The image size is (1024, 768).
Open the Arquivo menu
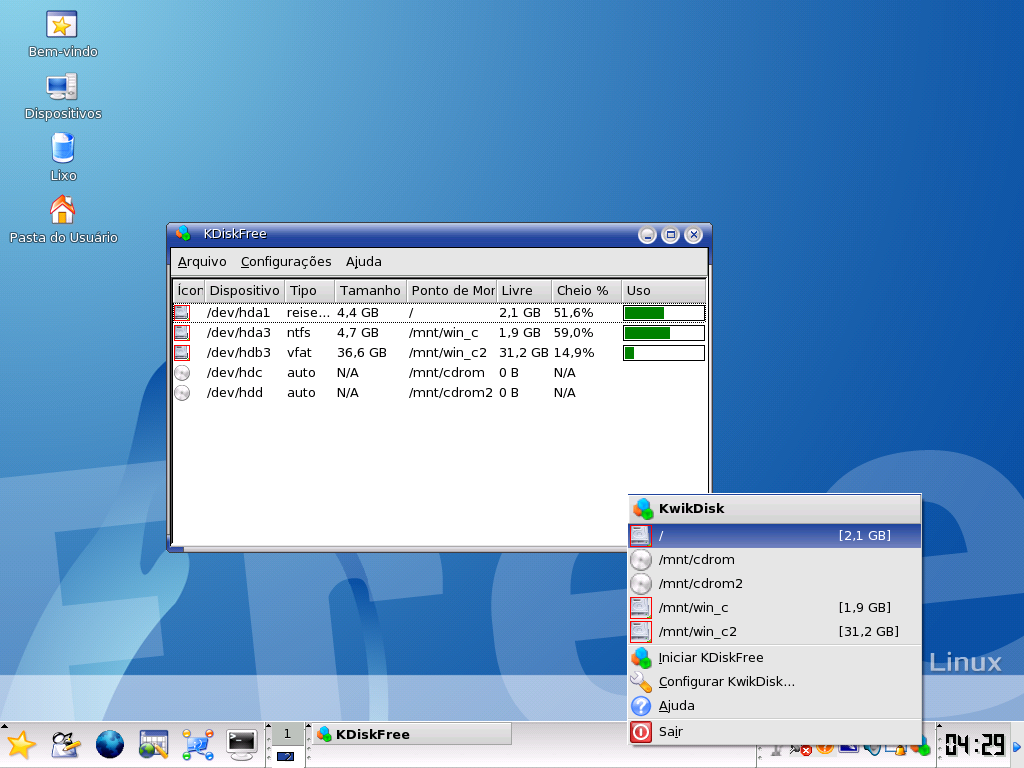[x=202, y=262]
